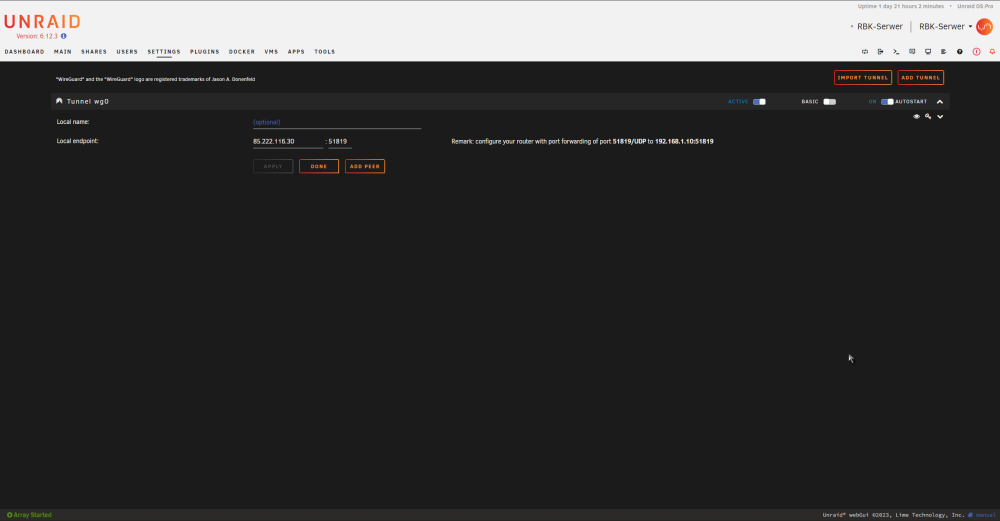Toggle the BASIC advanced view switch

[830, 102]
